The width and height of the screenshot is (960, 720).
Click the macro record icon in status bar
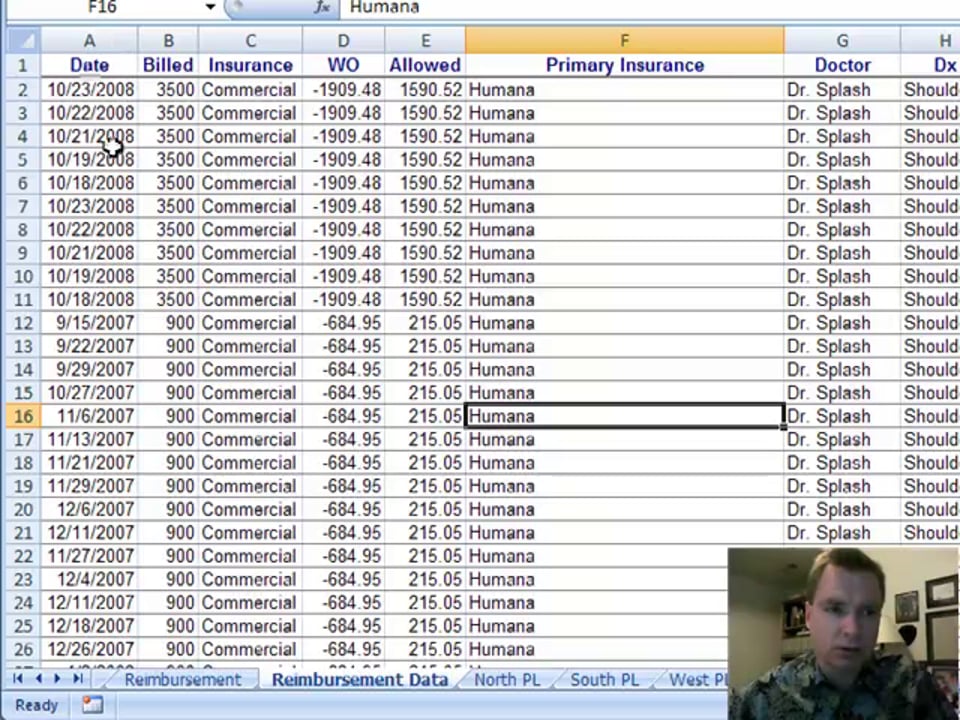pos(92,705)
